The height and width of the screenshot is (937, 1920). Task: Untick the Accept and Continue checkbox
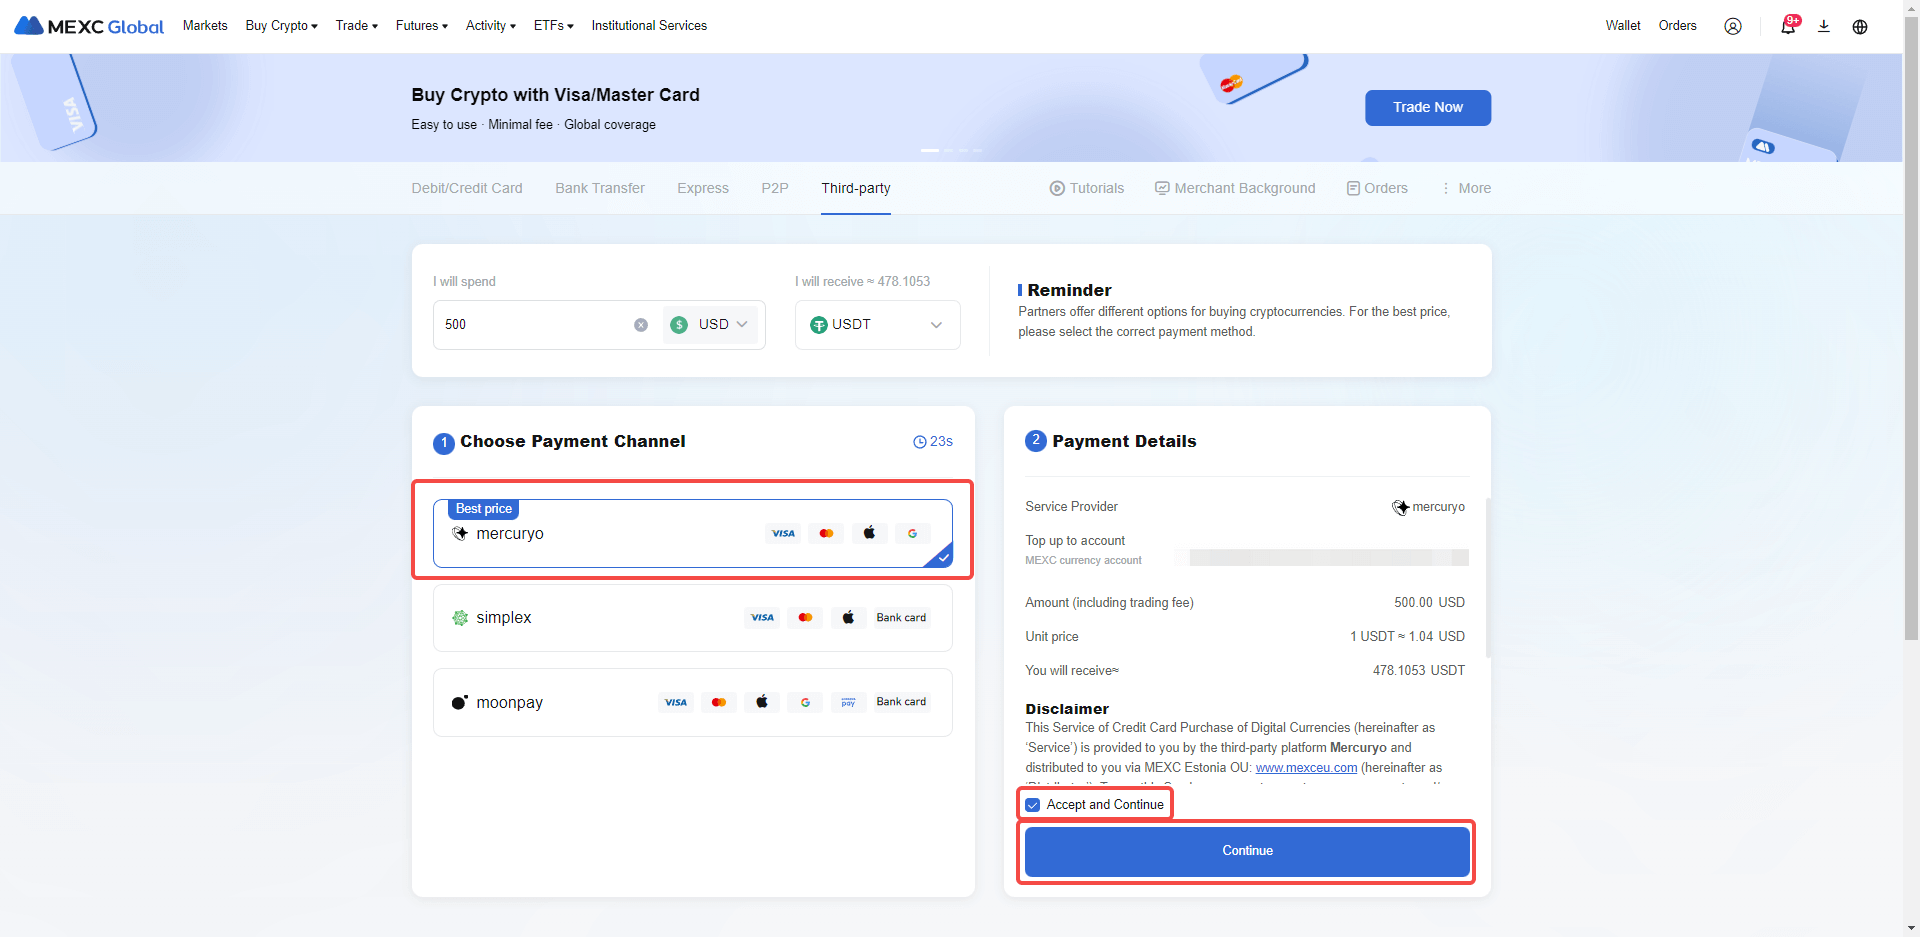[1033, 805]
